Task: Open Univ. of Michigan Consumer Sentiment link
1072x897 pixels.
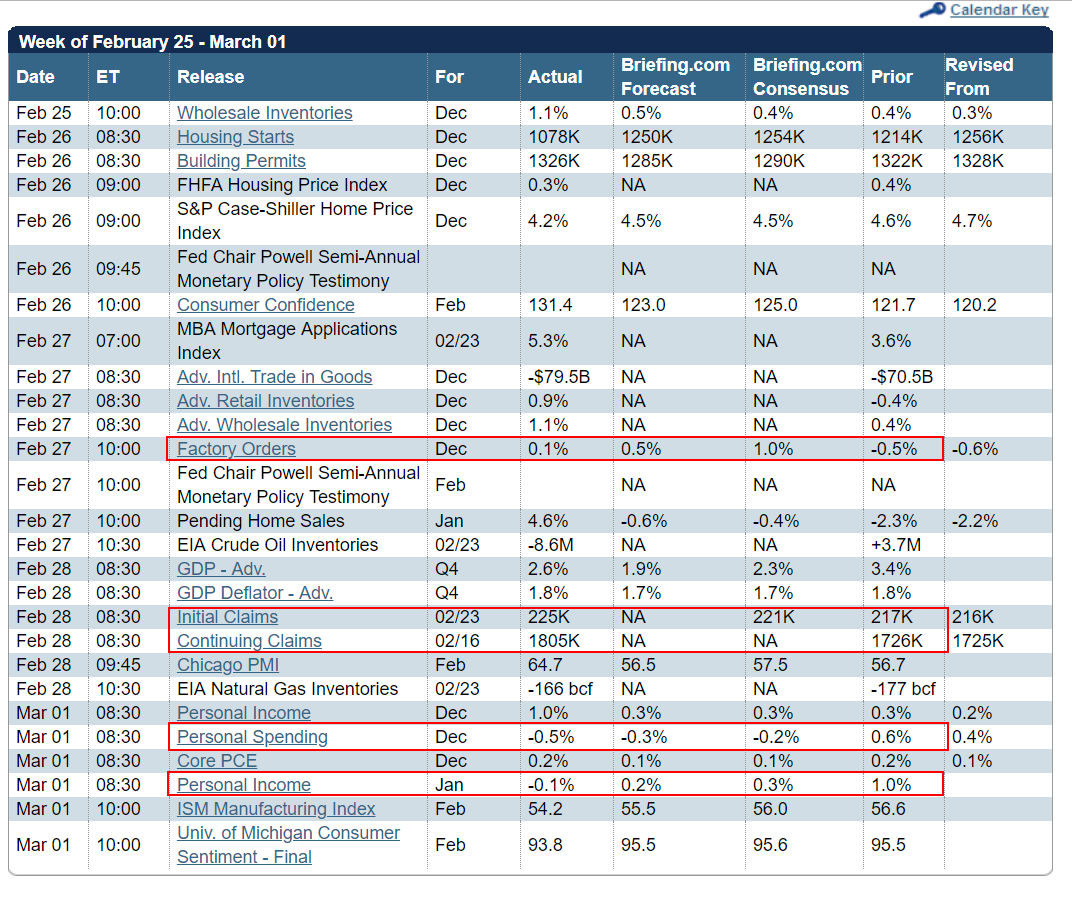Action: (x=288, y=845)
